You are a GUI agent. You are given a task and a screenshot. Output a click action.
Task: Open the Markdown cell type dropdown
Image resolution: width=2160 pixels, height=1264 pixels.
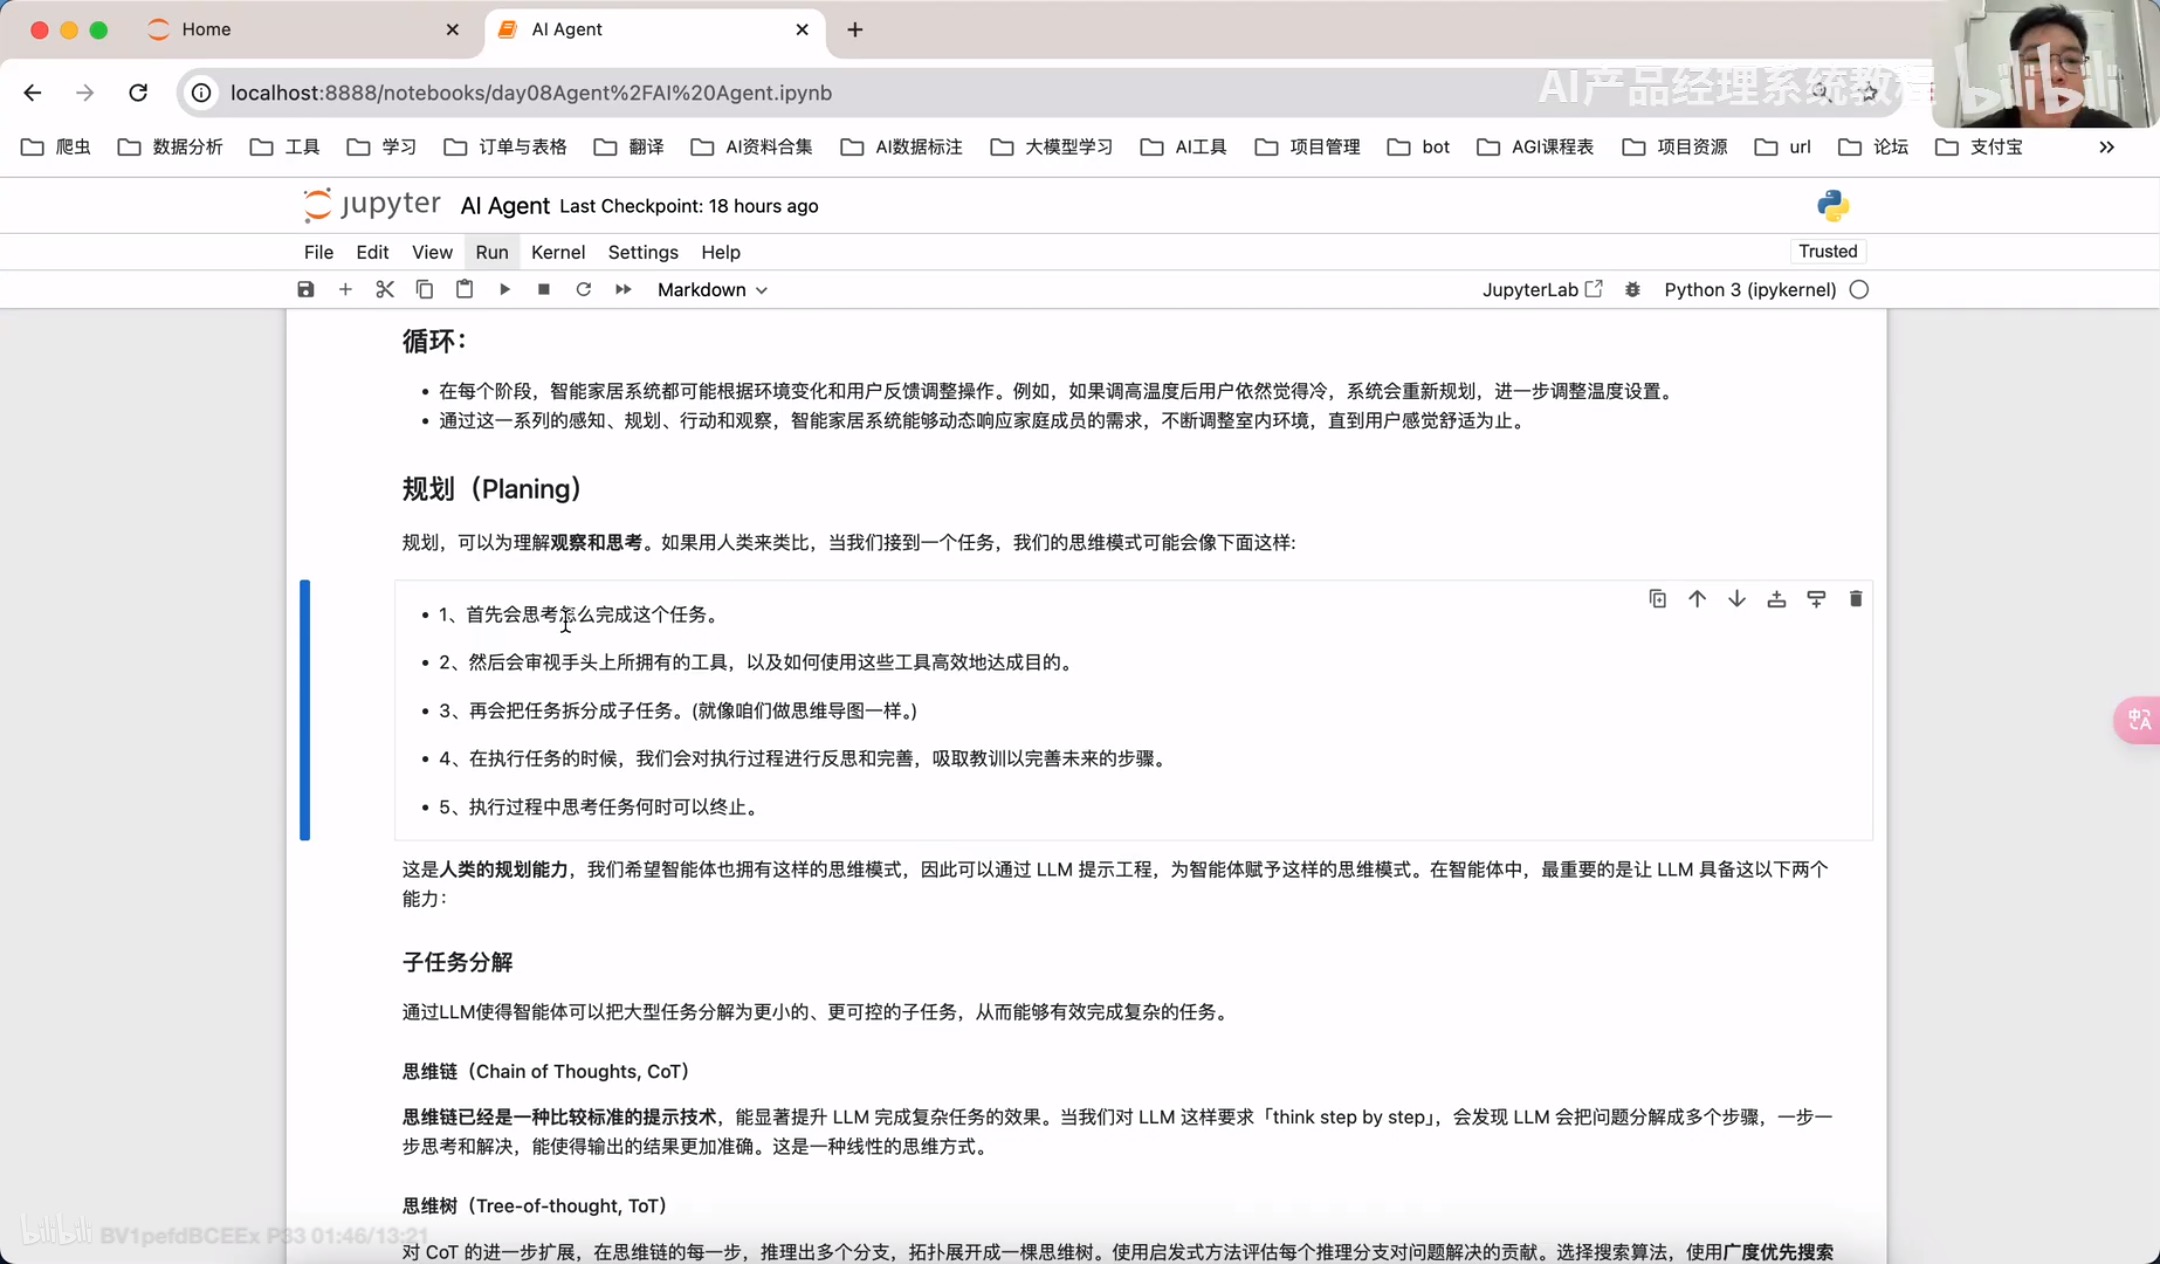click(x=712, y=289)
